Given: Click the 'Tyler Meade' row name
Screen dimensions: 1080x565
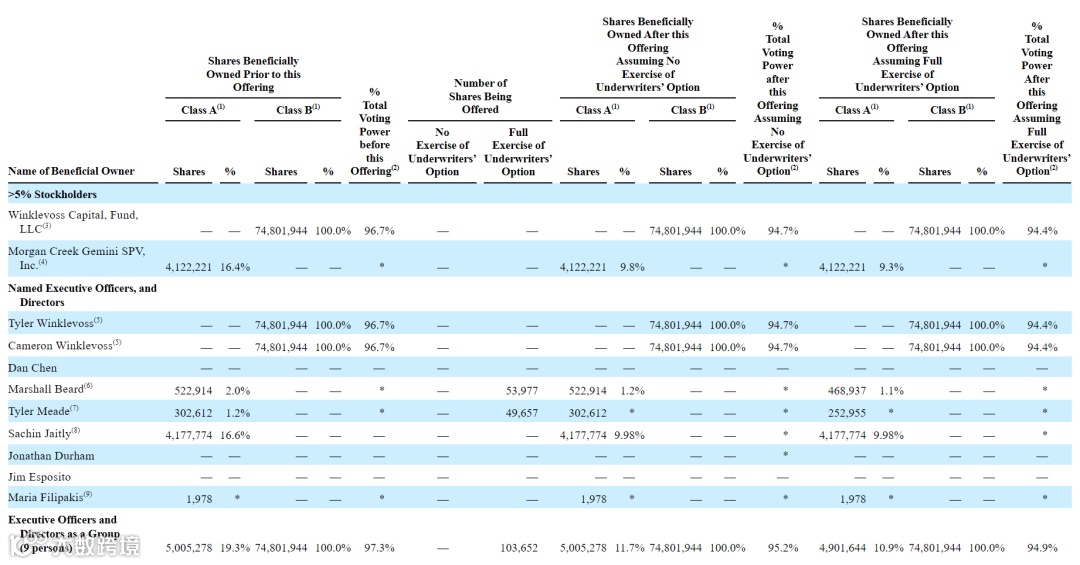Looking at the screenshot, I should tap(43, 411).
